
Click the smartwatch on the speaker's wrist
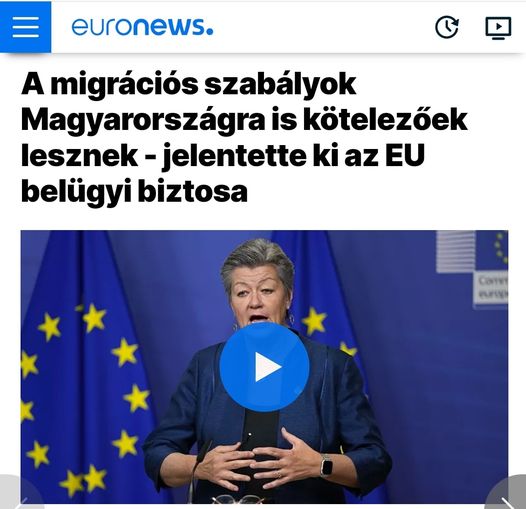327,465
